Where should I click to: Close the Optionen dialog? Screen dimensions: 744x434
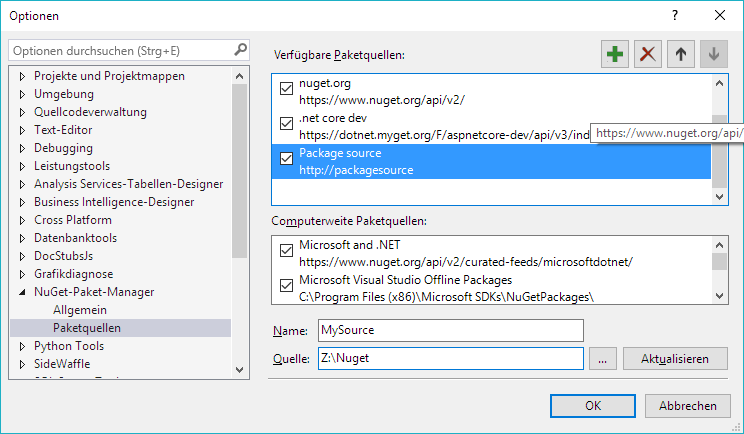tap(720, 15)
